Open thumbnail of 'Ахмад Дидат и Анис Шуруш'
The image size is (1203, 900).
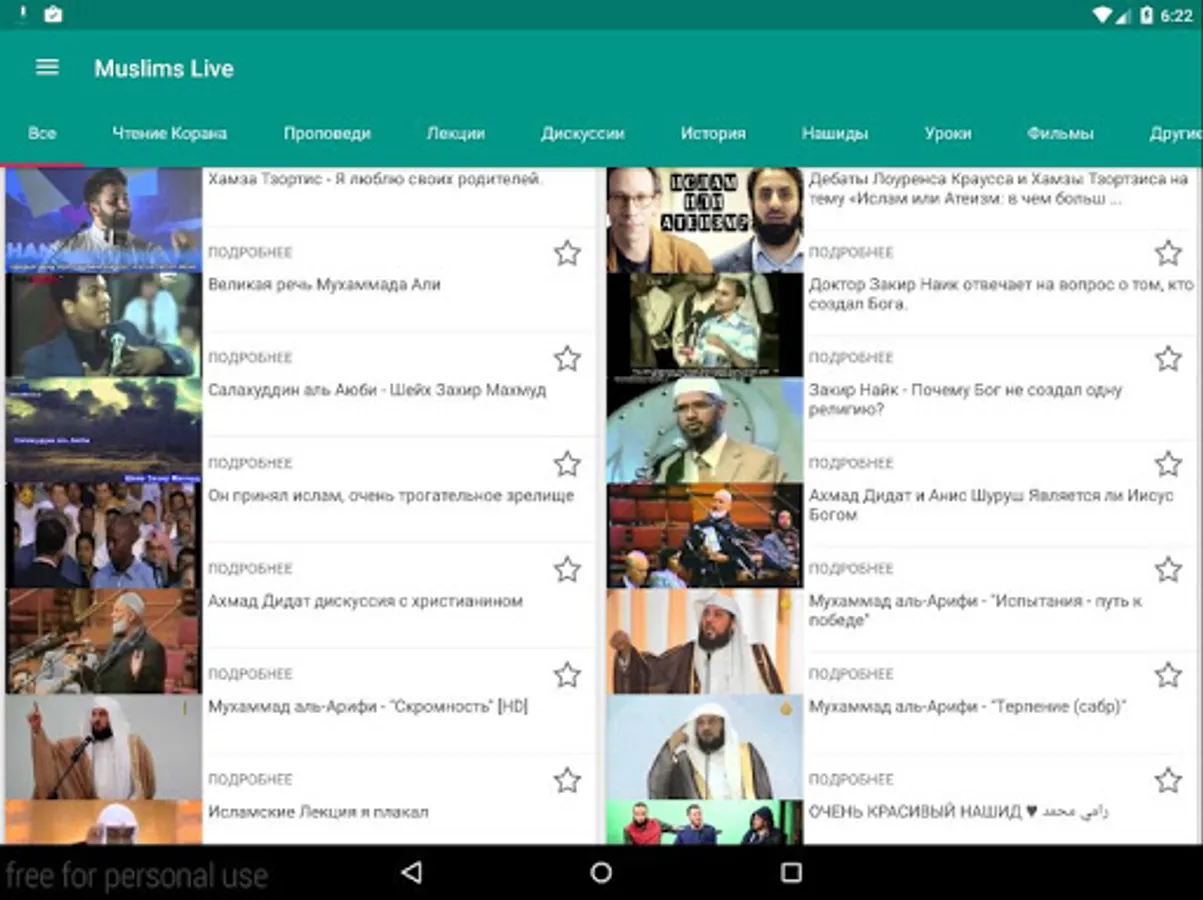705,536
